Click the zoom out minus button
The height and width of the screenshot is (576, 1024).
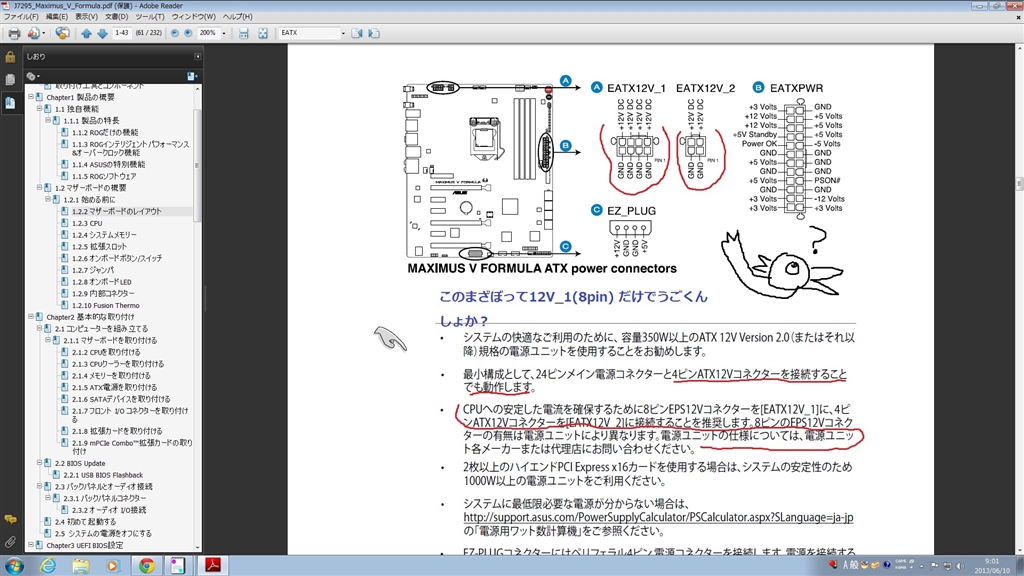tap(175, 33)
